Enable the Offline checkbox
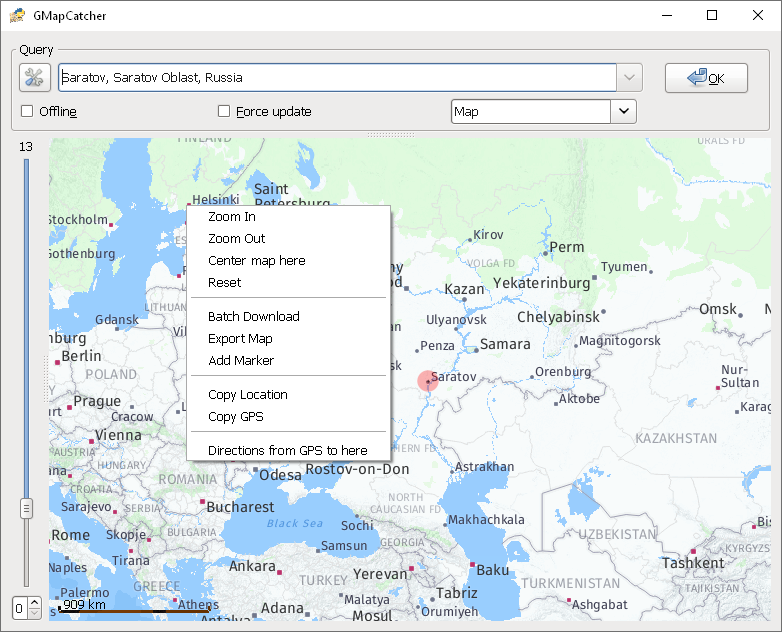 coord(27,111)
